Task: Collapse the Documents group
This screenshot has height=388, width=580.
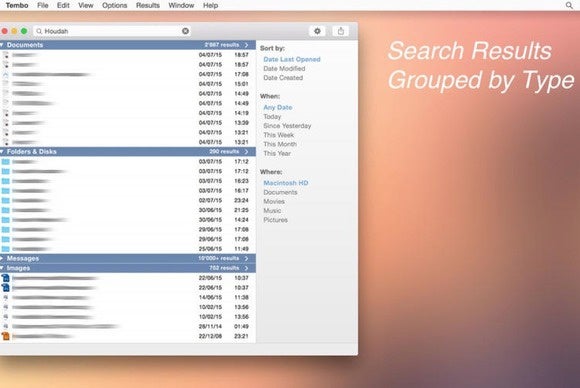Action: point(2,45)
